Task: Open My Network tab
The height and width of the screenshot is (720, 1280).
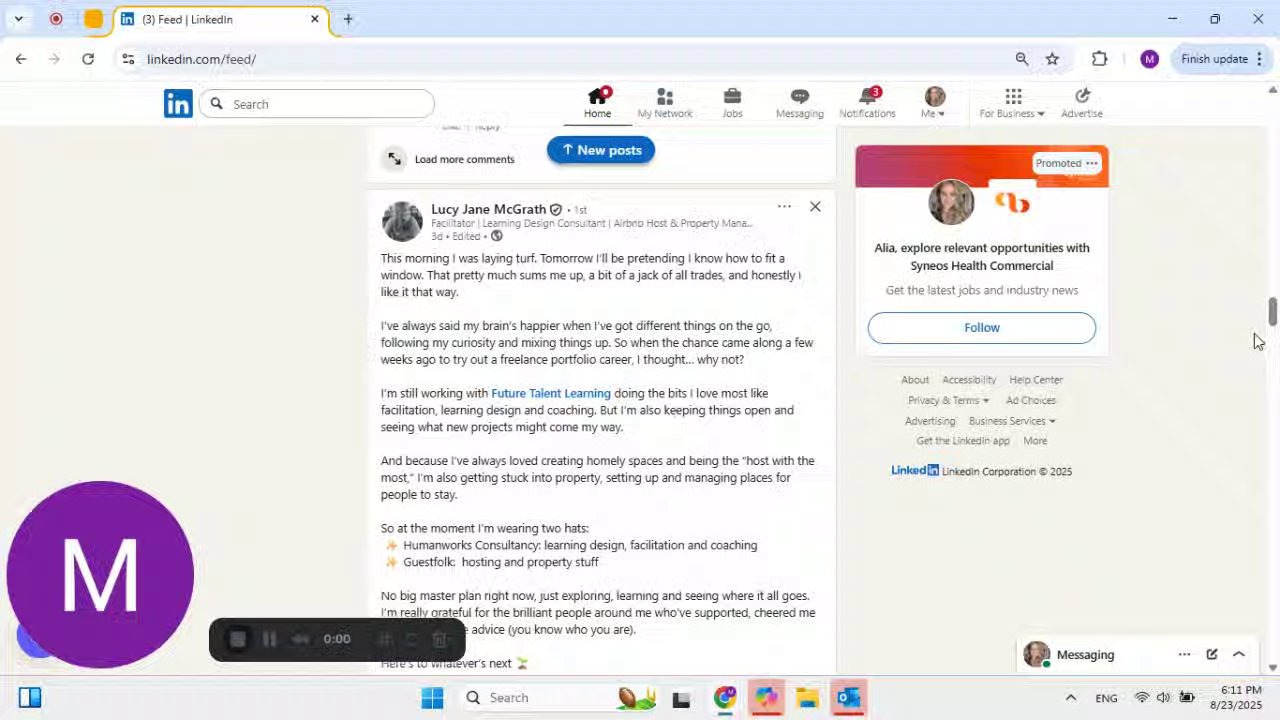Action: click(x=665, y=103)
